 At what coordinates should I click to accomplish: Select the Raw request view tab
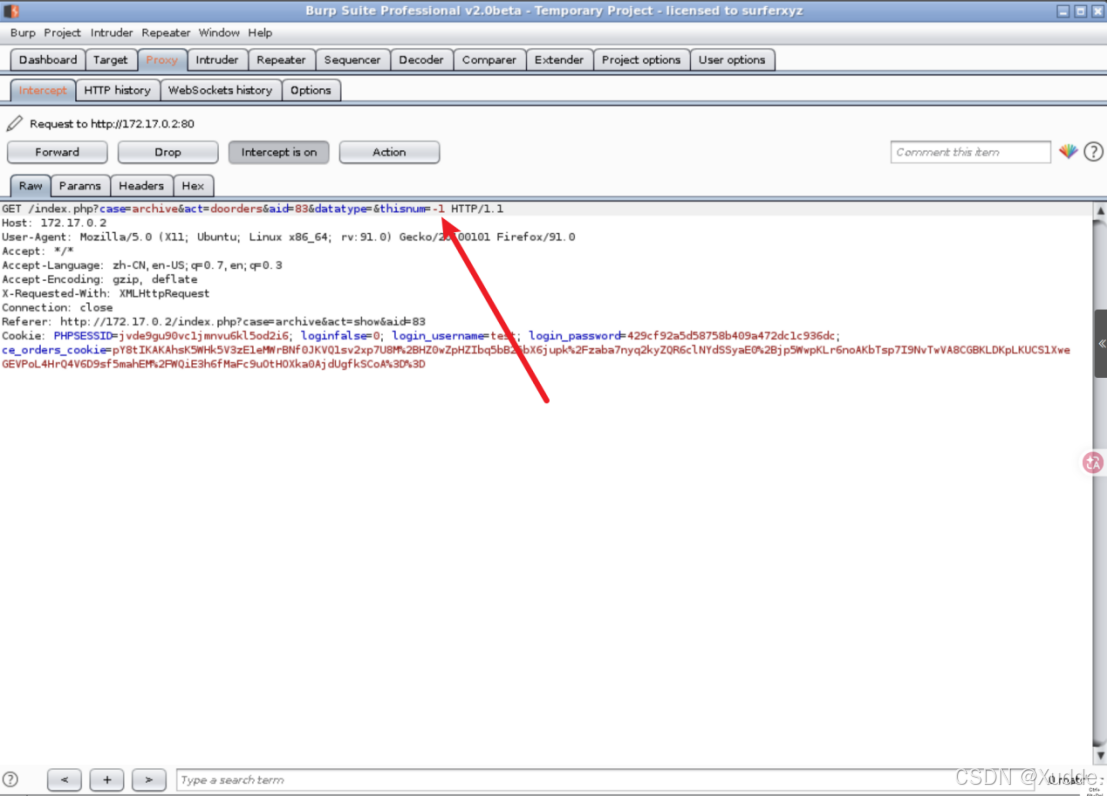tap(30, 186)
